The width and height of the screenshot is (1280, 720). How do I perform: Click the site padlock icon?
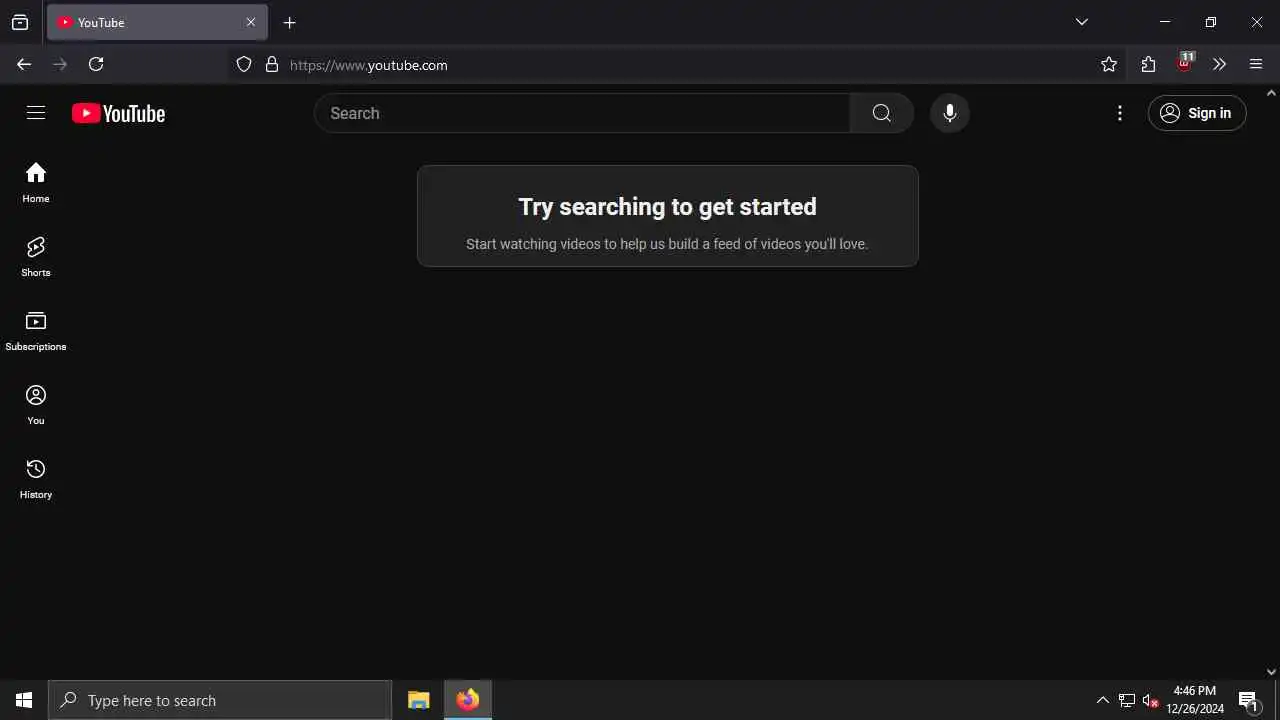pos(272,64)
